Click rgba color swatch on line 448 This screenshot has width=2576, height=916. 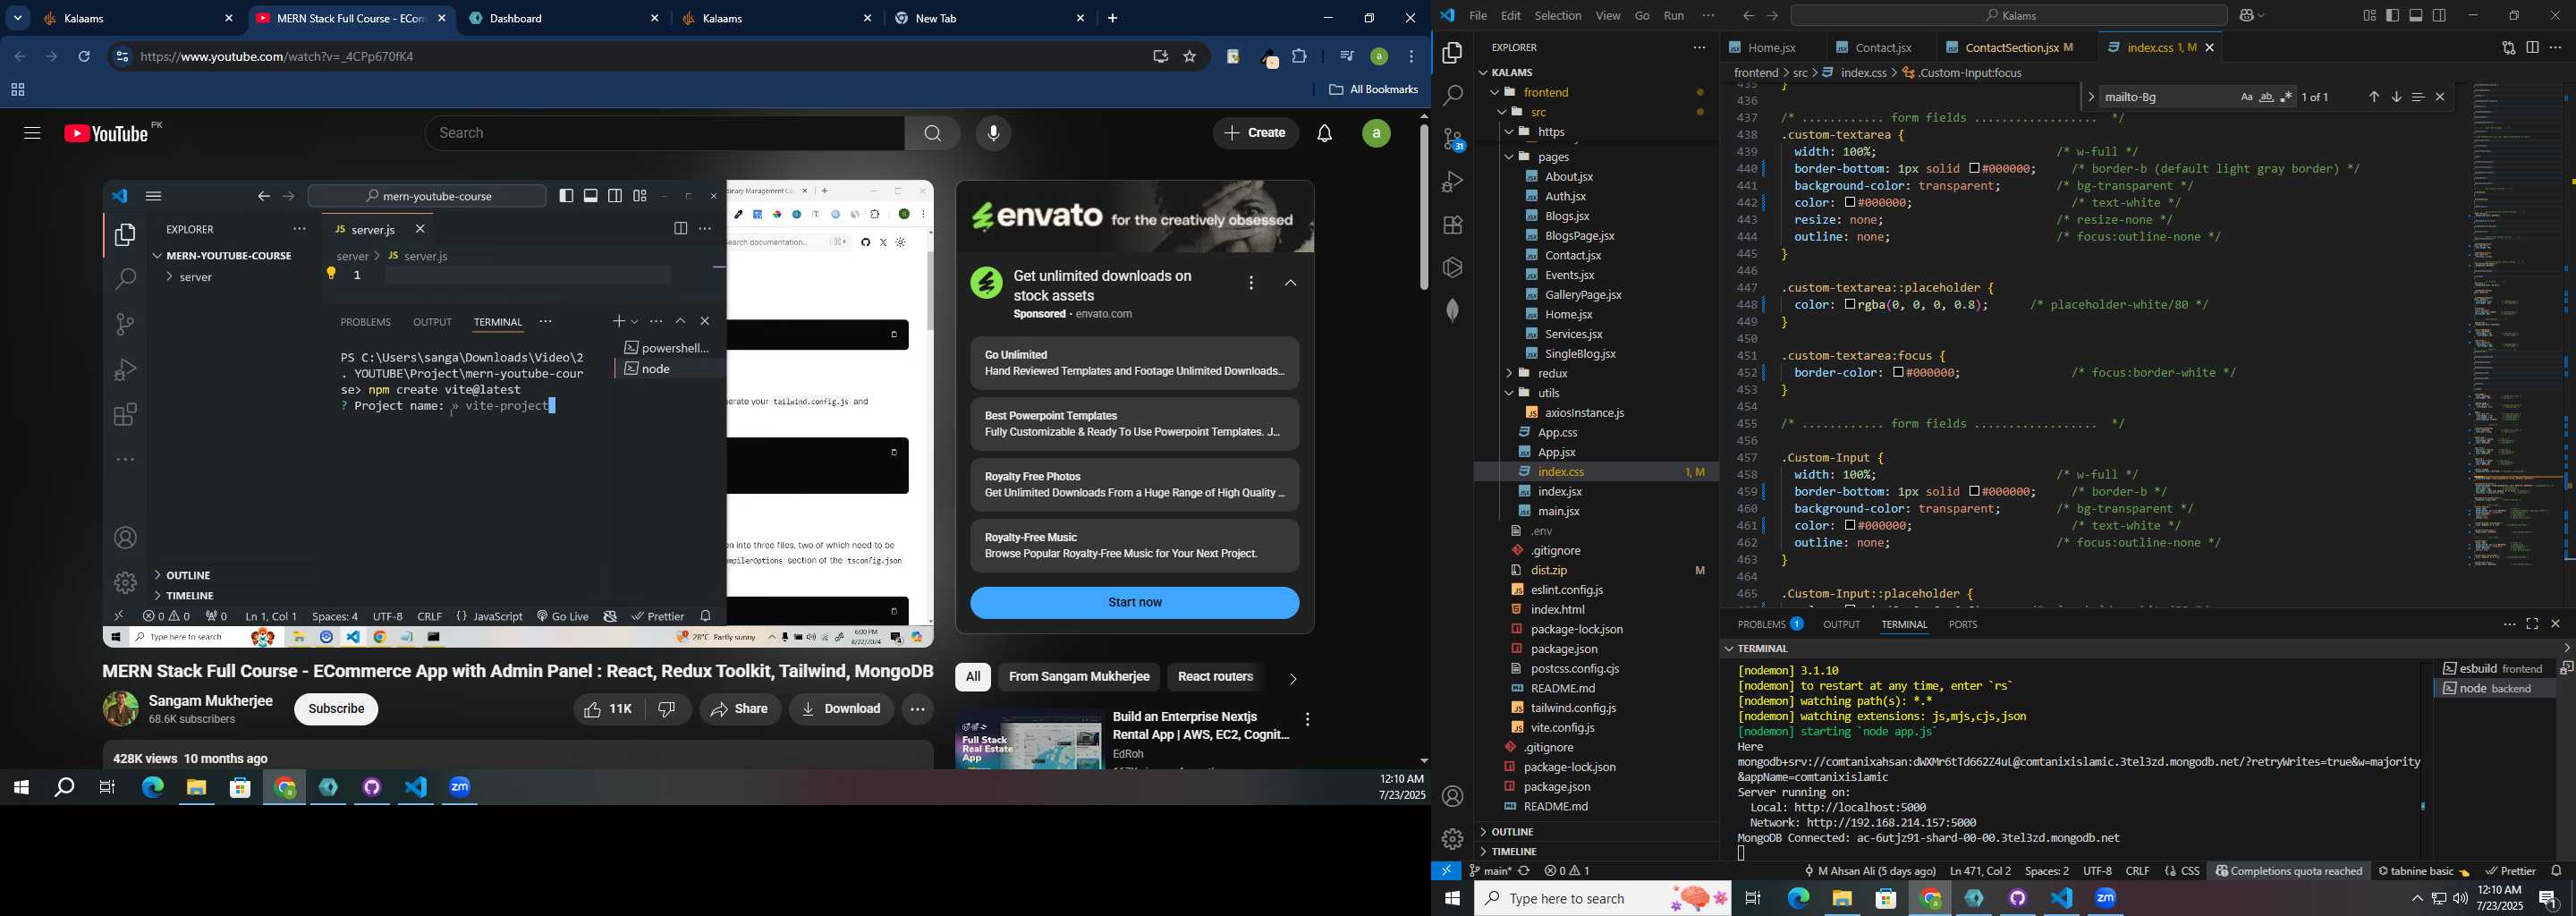1849,305
